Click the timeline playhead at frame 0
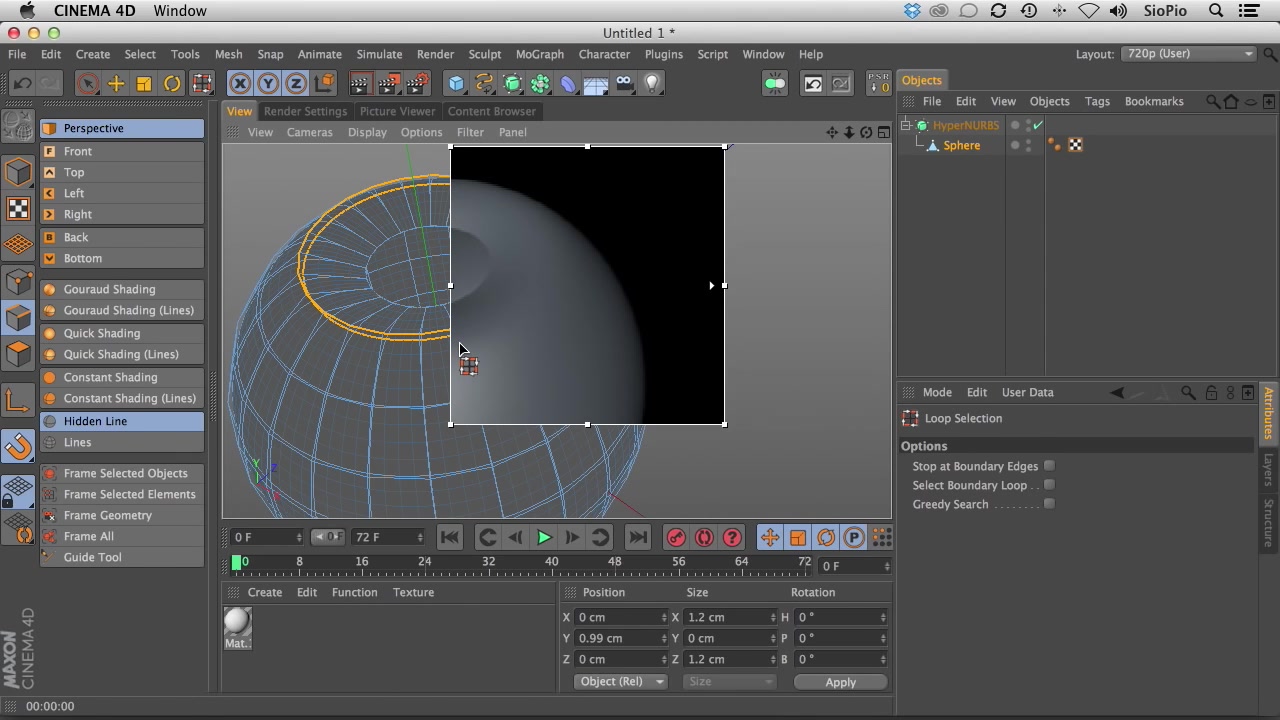Viewport: 1280px width, 720px height. (x=237, y=563)
